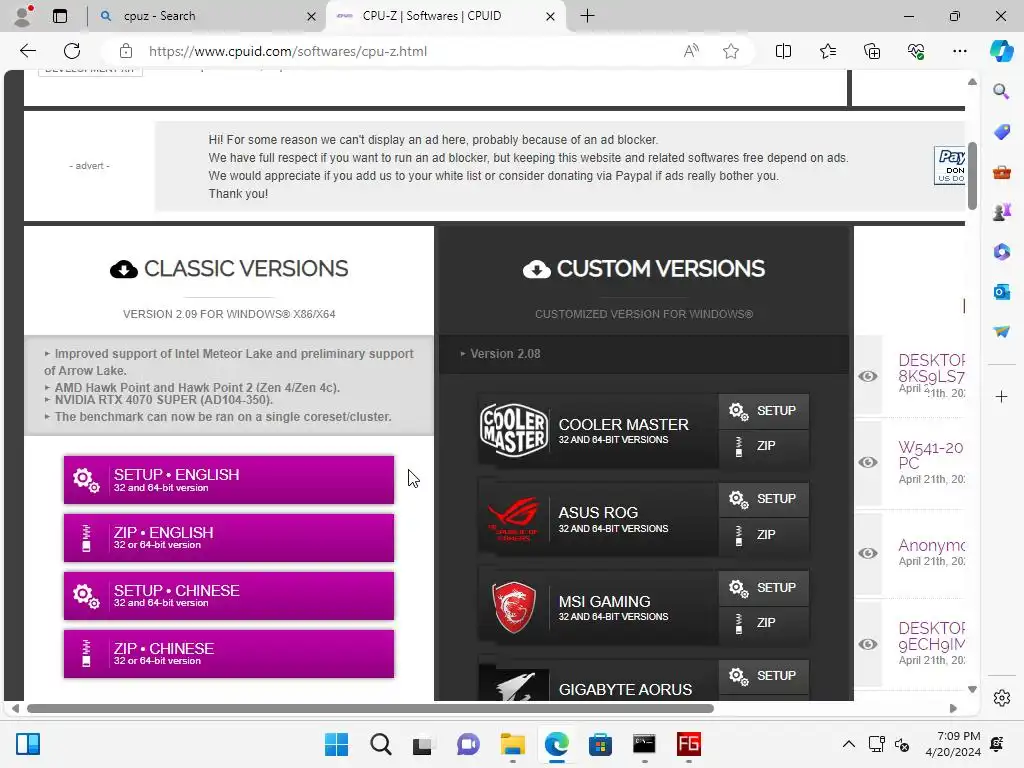Click eye icon next to Anonymous entry
1024x768 pixels.
click(868, 553)
